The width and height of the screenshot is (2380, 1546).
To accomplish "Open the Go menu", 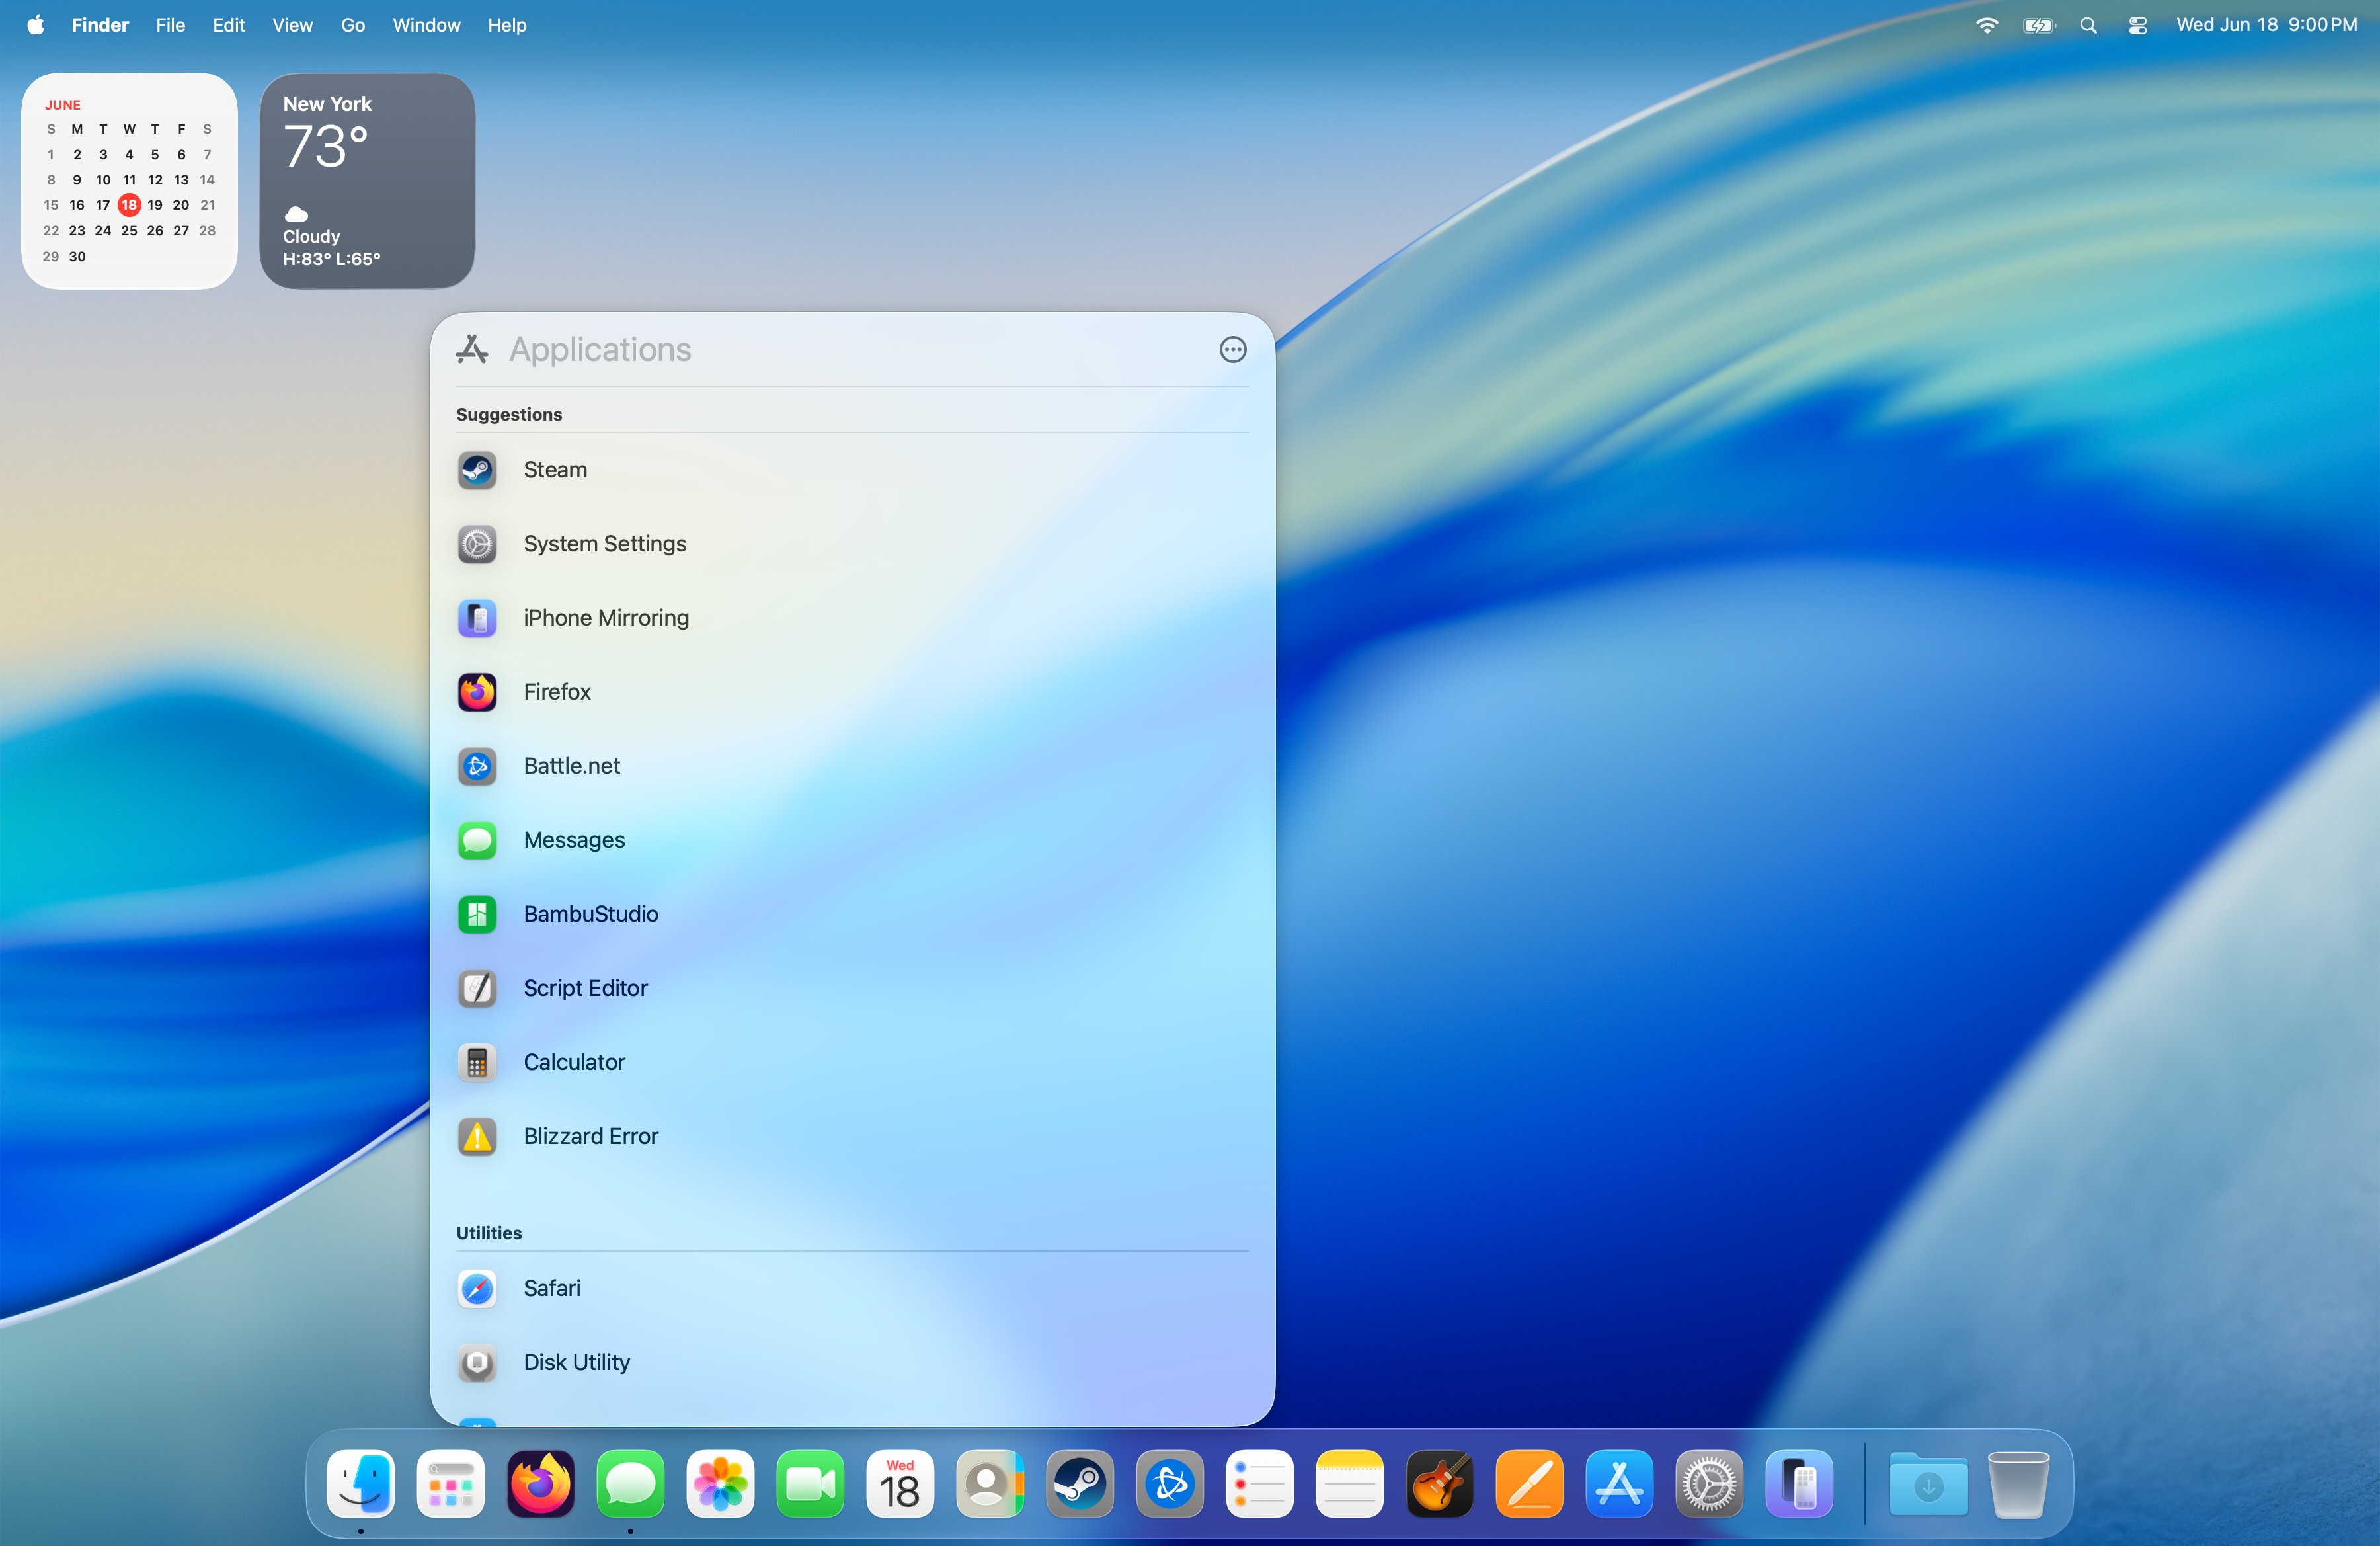I will [x=353, y=25].
